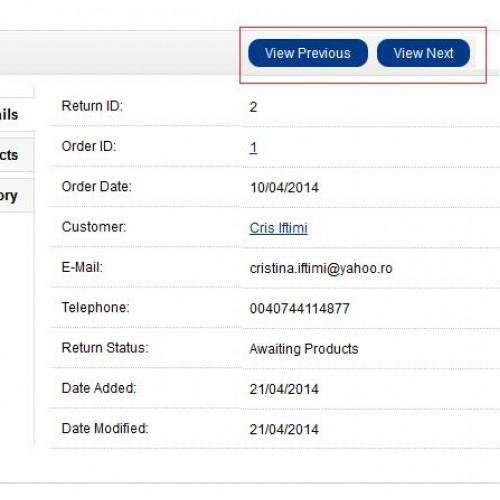Open the Cris Iftimi customer link
The width and height of the screenshot is (500, 500).
pos(278,228)
